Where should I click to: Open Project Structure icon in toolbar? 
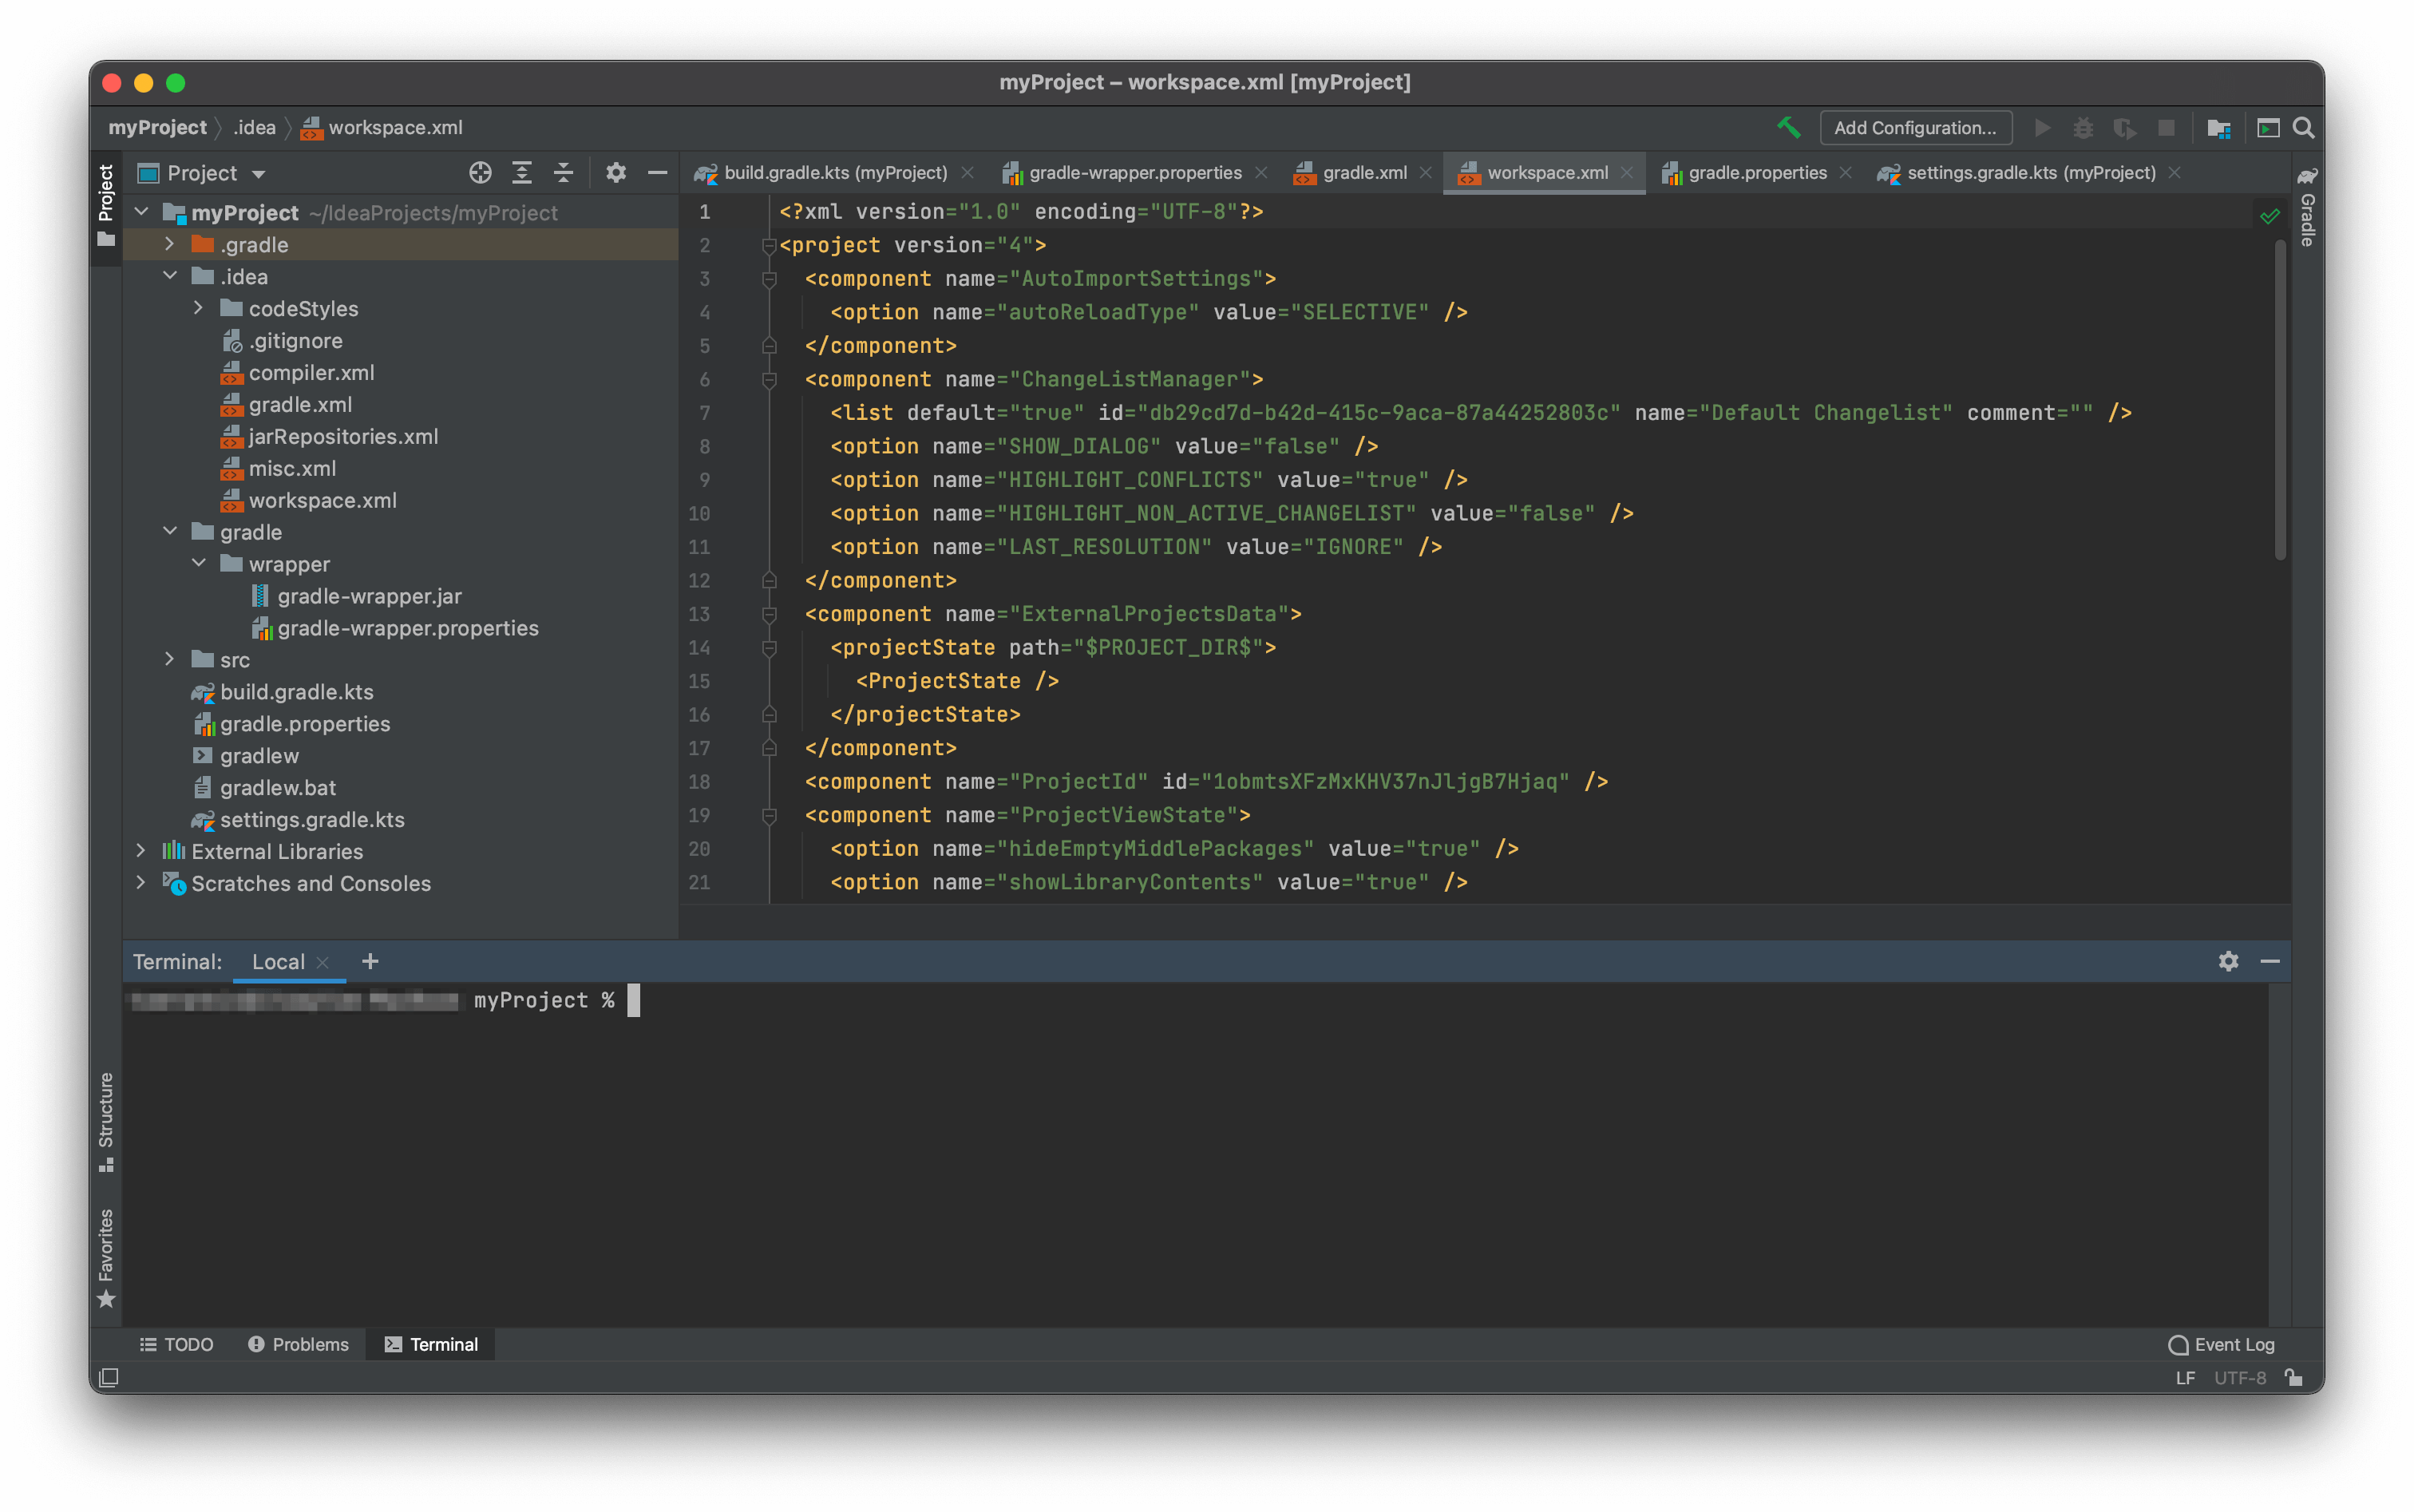[2219, 128]
